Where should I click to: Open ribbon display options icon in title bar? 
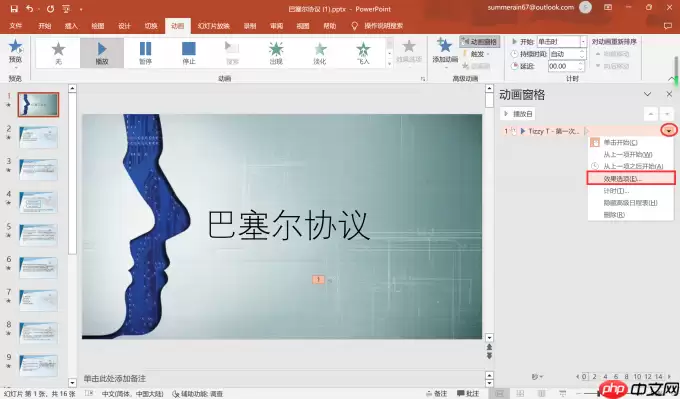click(608, 7)
